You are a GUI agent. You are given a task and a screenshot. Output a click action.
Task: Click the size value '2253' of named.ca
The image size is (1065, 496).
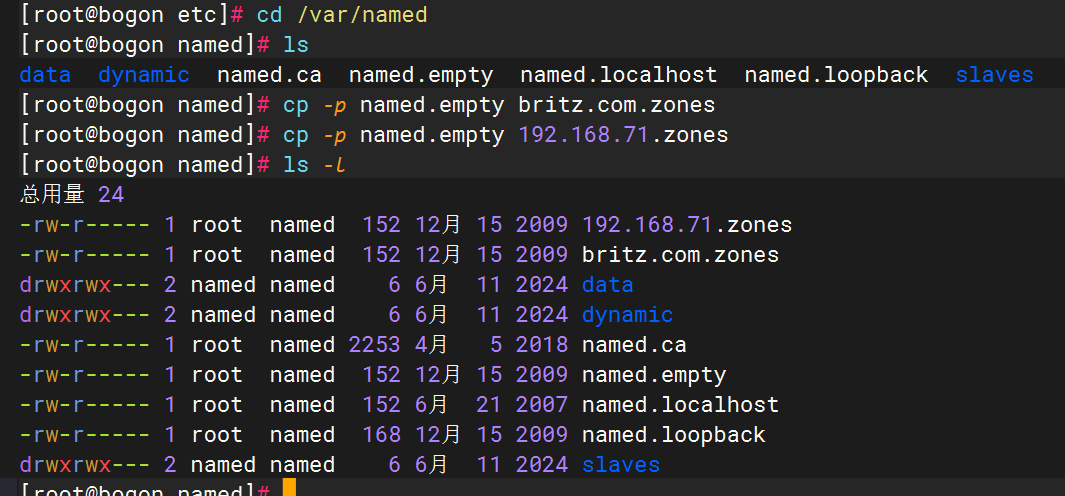[x=374, y=345]
